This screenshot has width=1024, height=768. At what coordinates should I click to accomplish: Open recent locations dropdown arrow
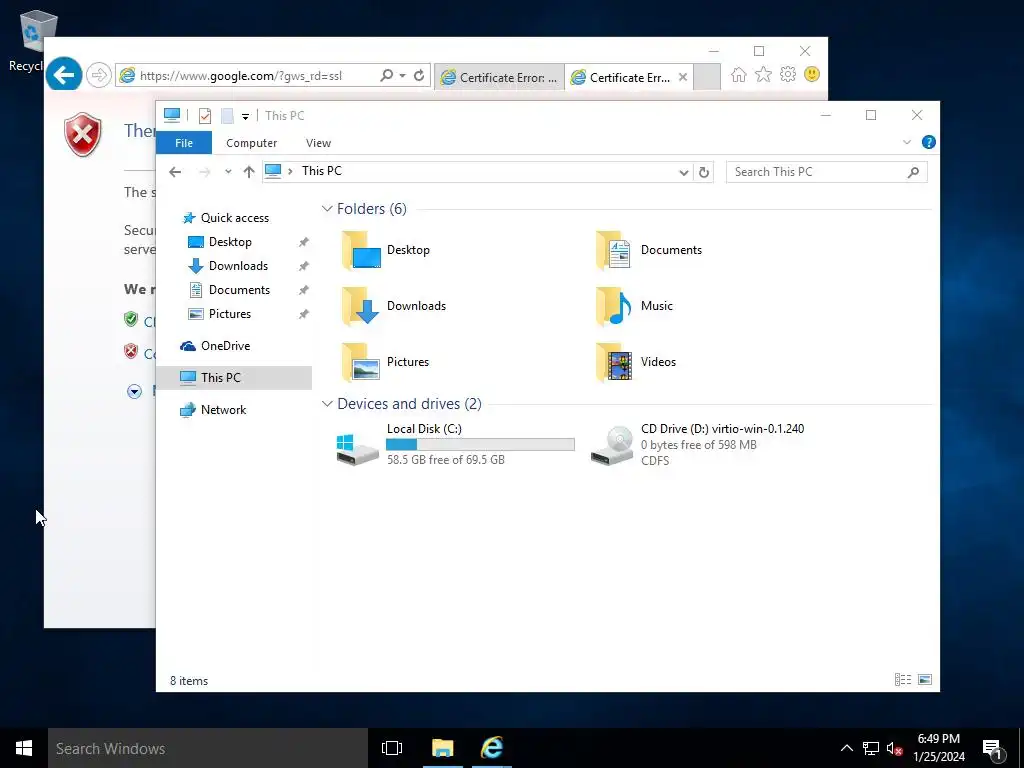(227, 172)
